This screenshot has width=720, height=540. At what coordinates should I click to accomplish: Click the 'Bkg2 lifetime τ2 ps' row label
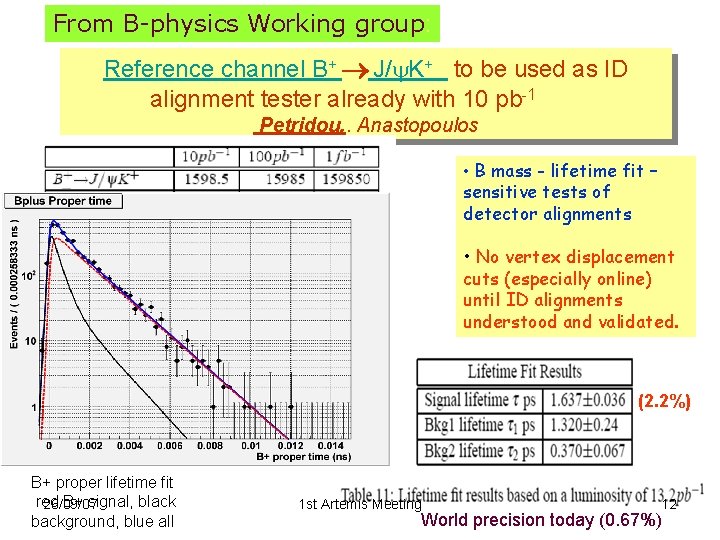(480, 451)
